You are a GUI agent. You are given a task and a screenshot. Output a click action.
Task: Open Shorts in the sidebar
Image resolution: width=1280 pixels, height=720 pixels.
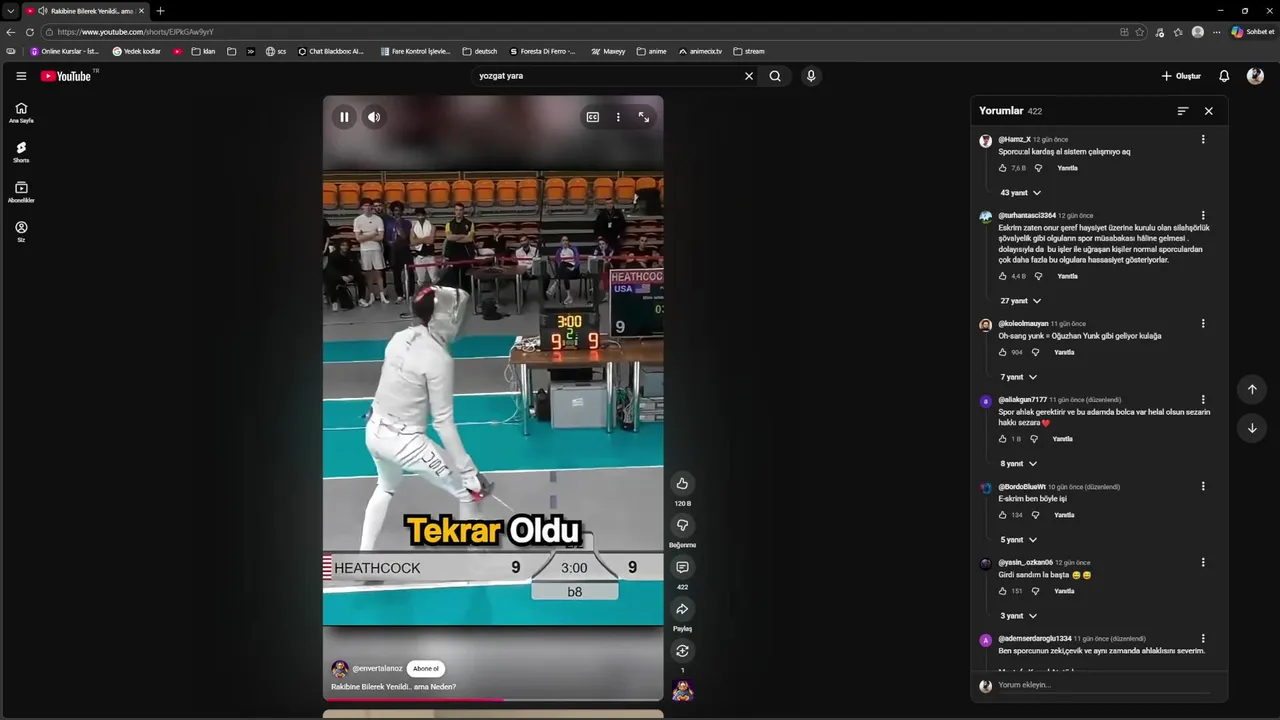pyautogui.click(x=21, y=152)
